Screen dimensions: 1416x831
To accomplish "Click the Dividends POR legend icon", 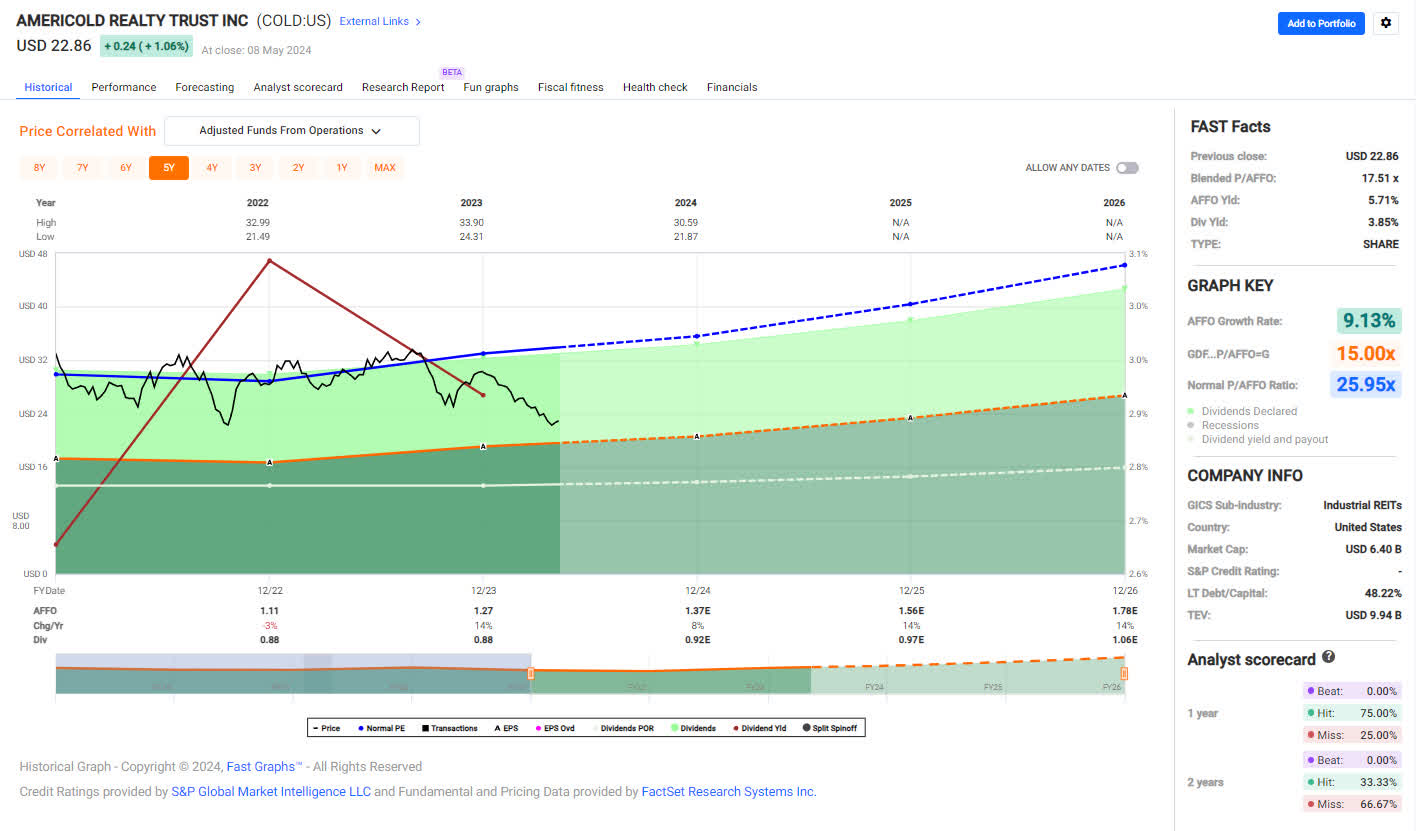I will click(x=593, y=727).
